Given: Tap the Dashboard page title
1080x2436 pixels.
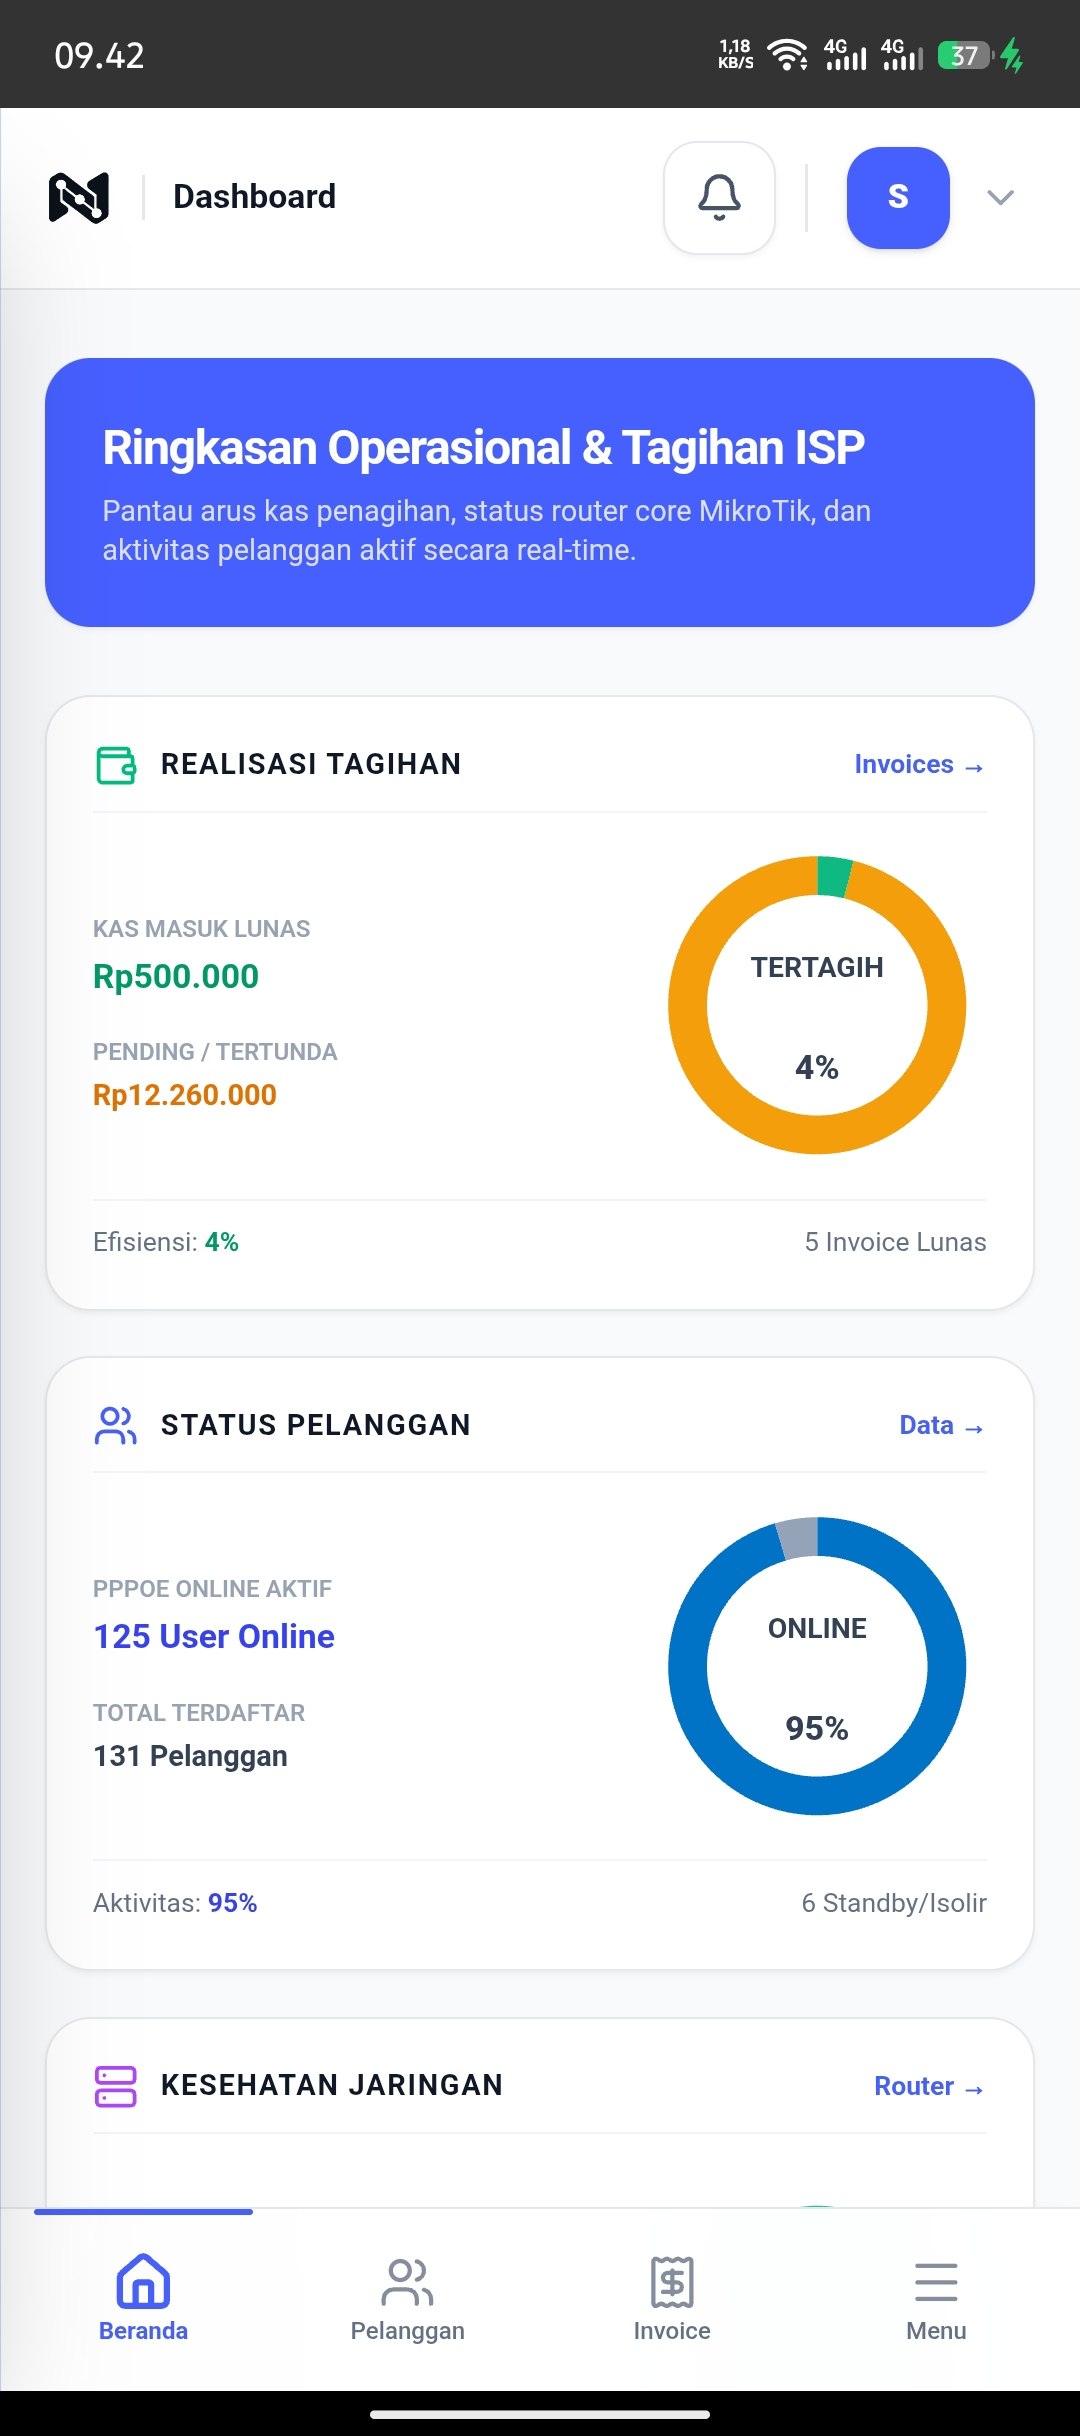Looking at the screenshot, I should (254, 197).
